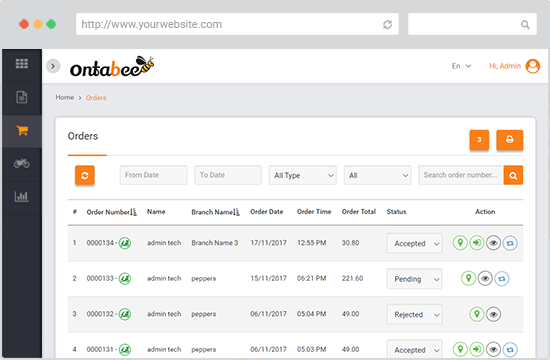Click the browser reload icon
This screenshot has height=360, width=550.
pos(387,25)
